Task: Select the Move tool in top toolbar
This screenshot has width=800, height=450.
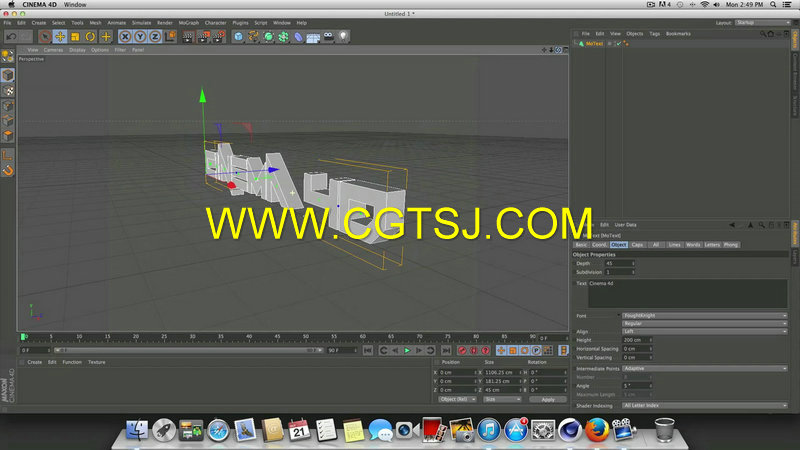Action: 60,36
